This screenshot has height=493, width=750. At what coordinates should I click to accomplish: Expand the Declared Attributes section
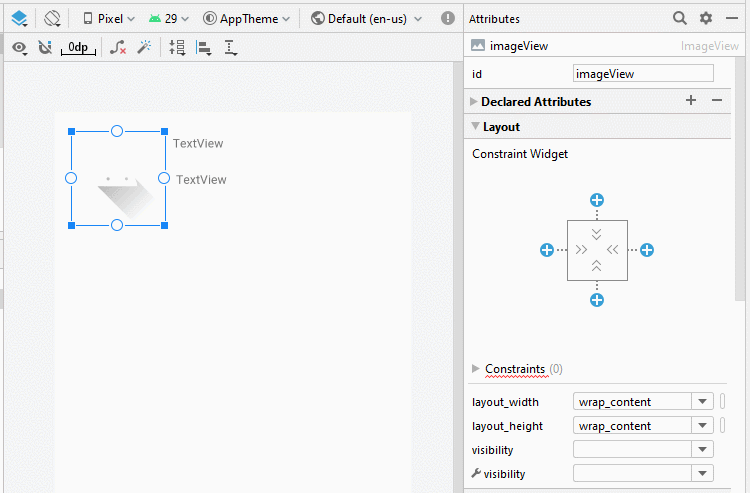pos(474,101)
